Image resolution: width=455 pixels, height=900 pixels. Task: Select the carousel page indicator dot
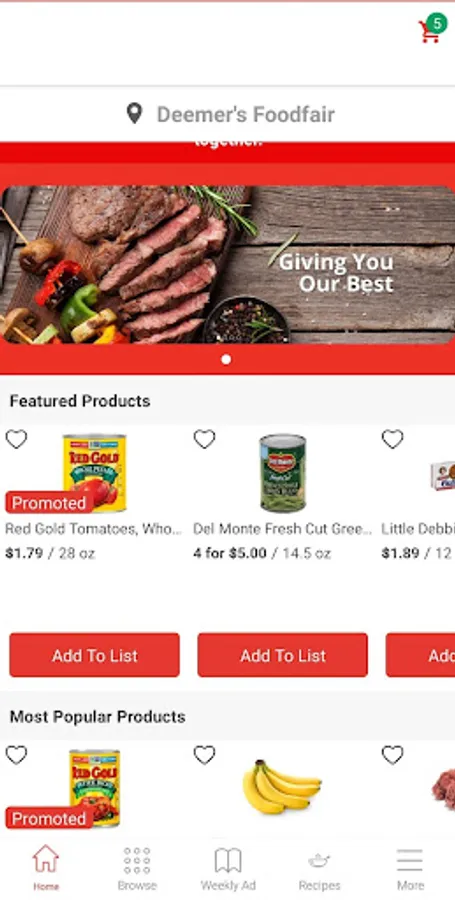(x=226, y=359)
